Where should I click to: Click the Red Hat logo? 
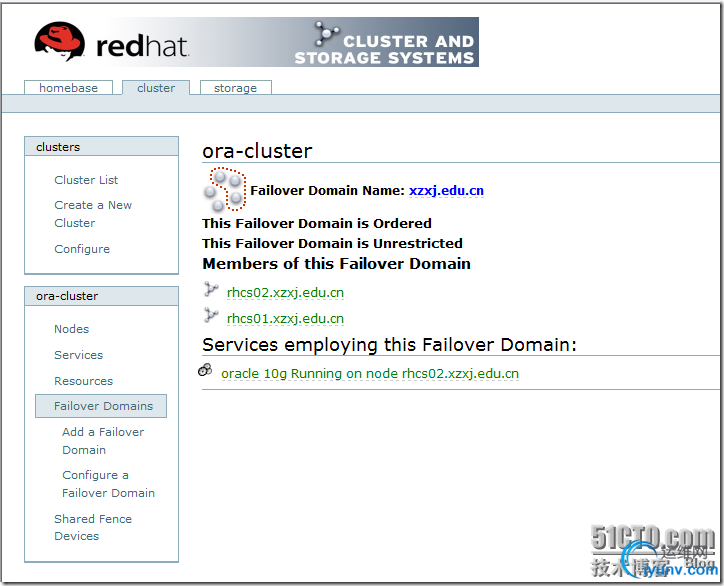click(111, 42)
